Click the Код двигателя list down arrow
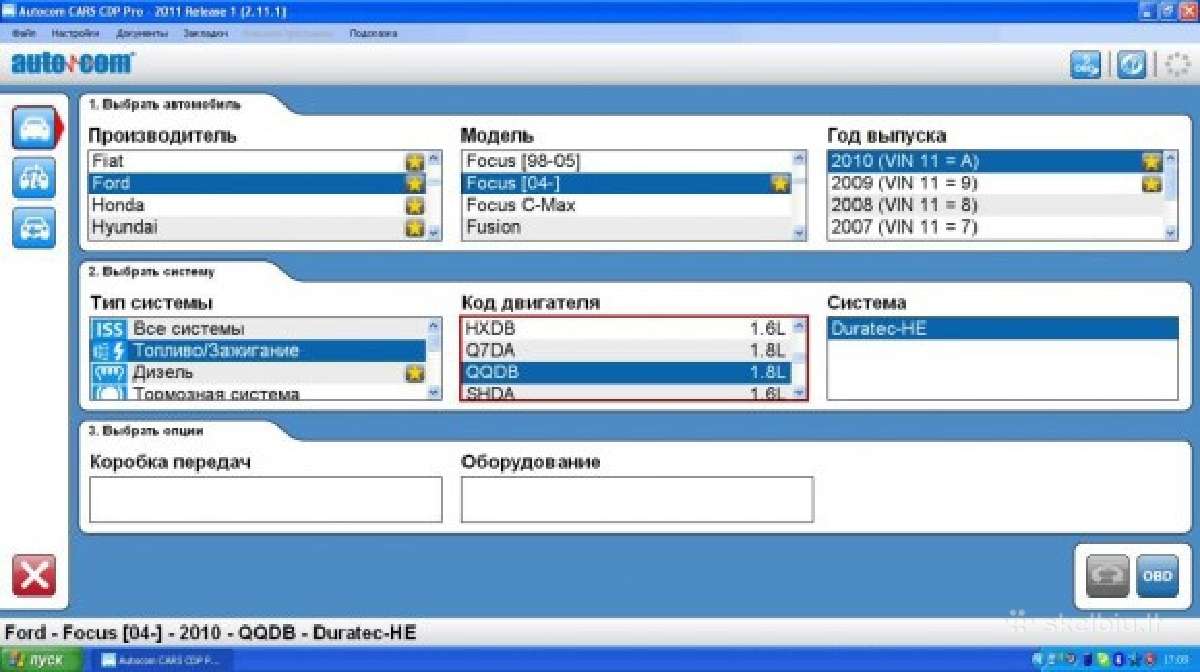The image size is (1200, 672). (x=799, y=393)
